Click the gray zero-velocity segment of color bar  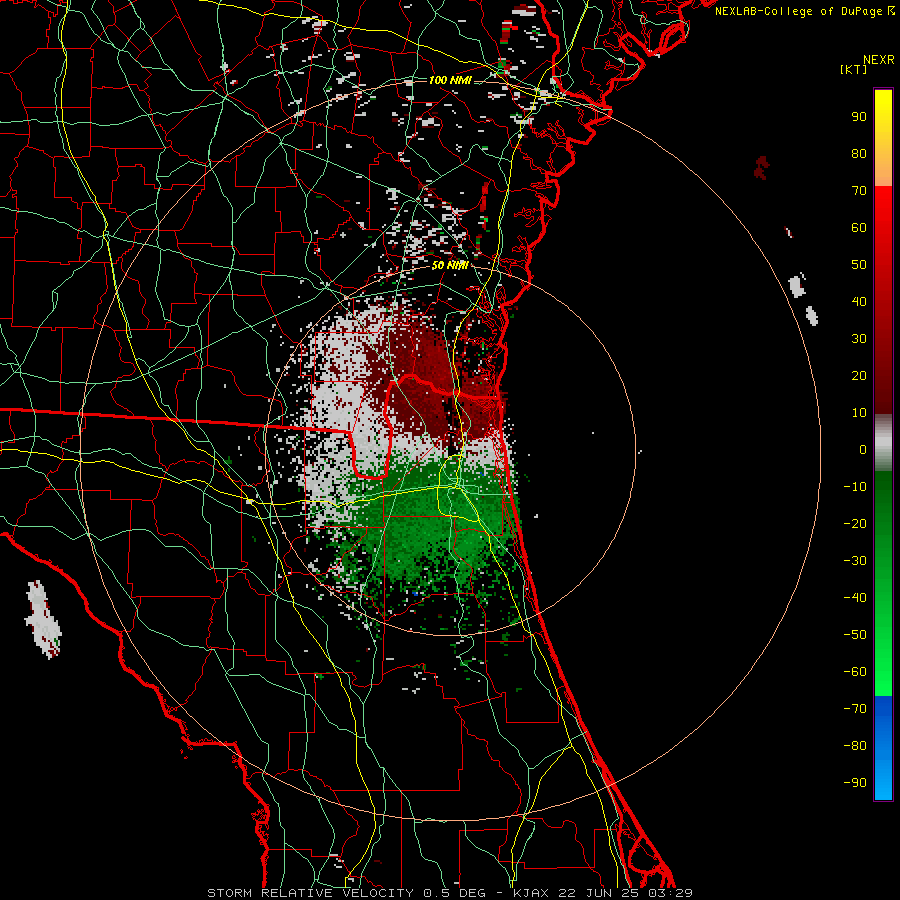point(883,443)
